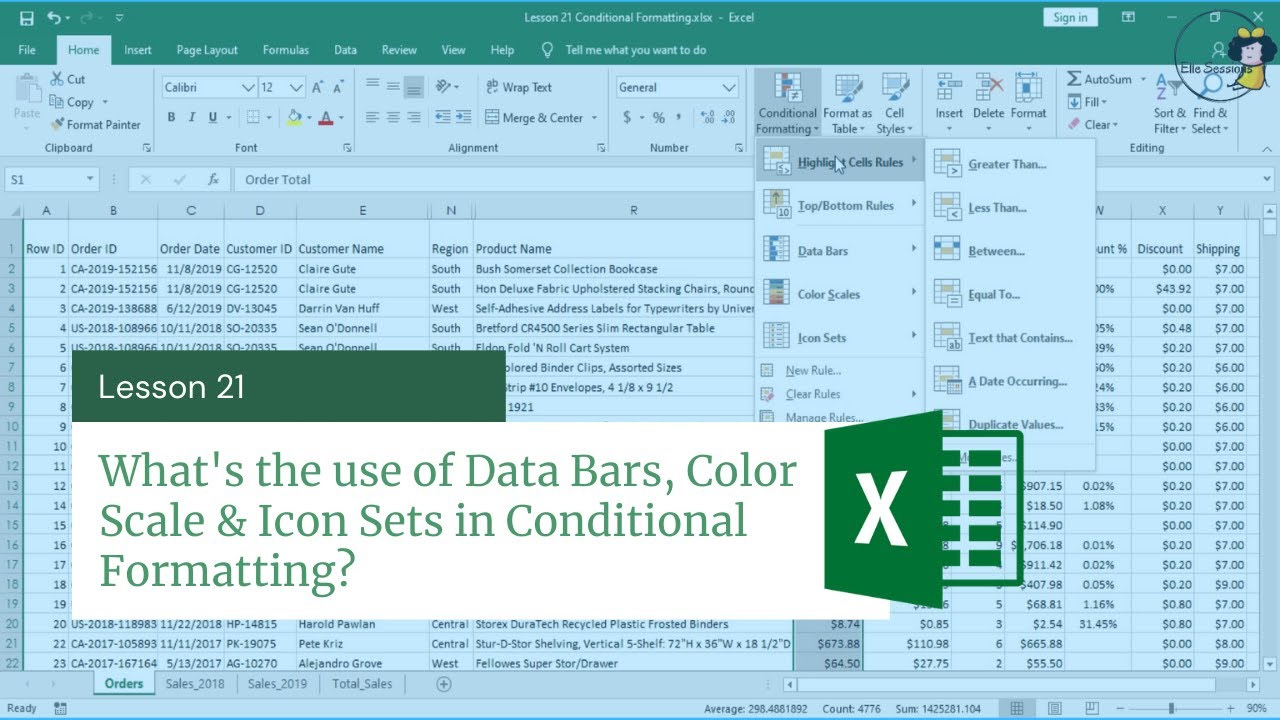Screen dimensions: 1280x720
Task: Open the Font Color red swatch
Action: (325, 118)
